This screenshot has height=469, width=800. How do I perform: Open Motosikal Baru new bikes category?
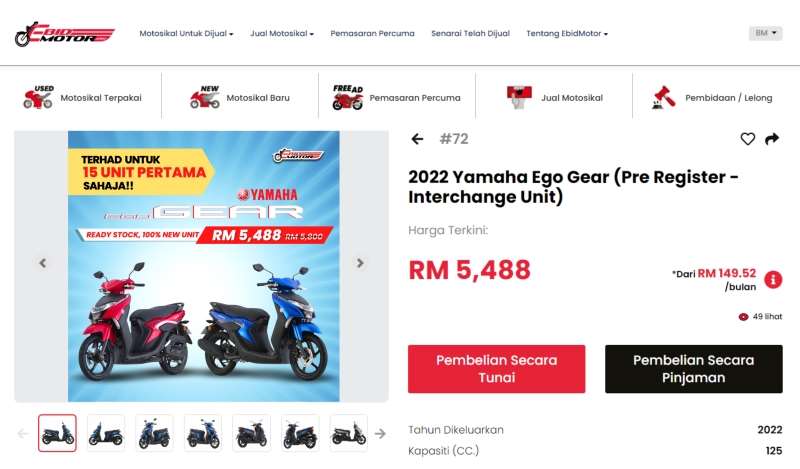240,97
